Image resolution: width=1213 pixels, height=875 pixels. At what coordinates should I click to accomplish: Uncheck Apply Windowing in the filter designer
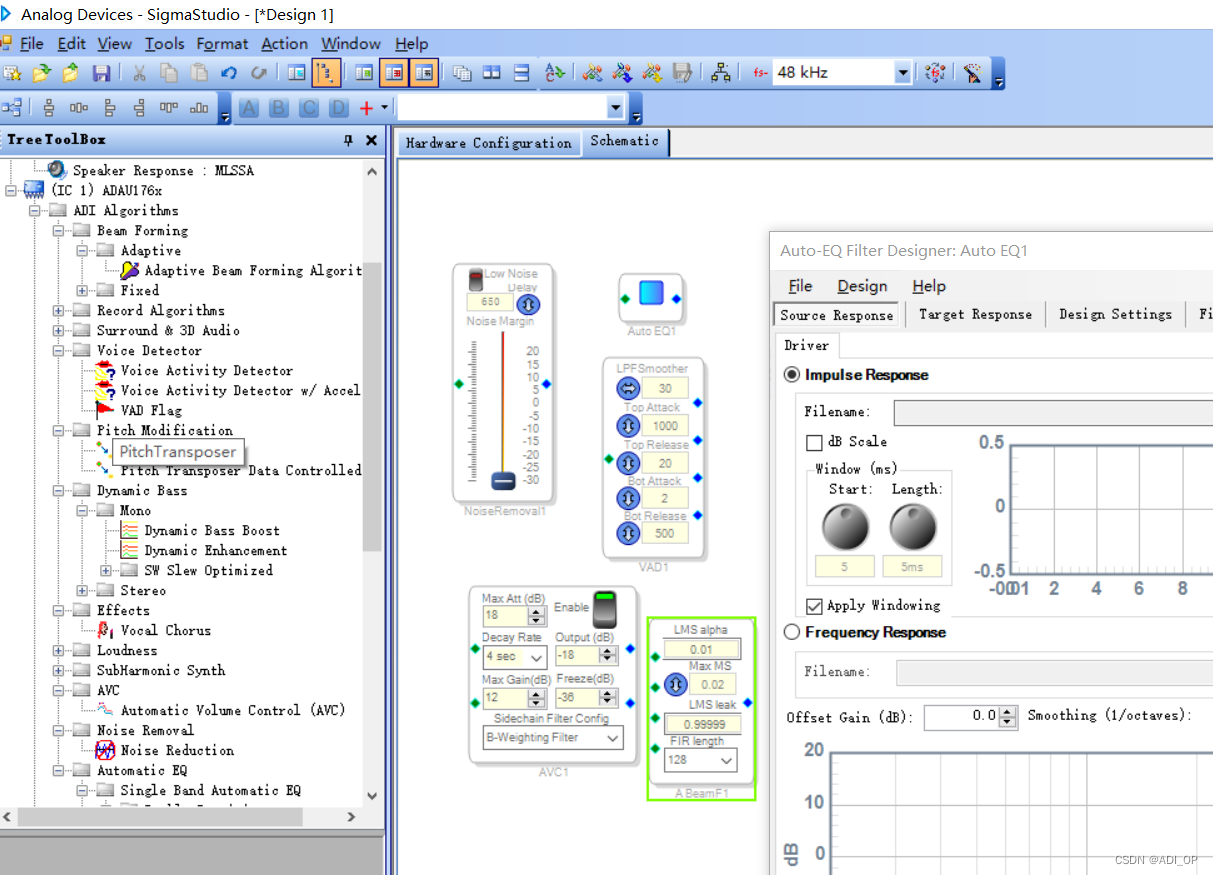815,603
